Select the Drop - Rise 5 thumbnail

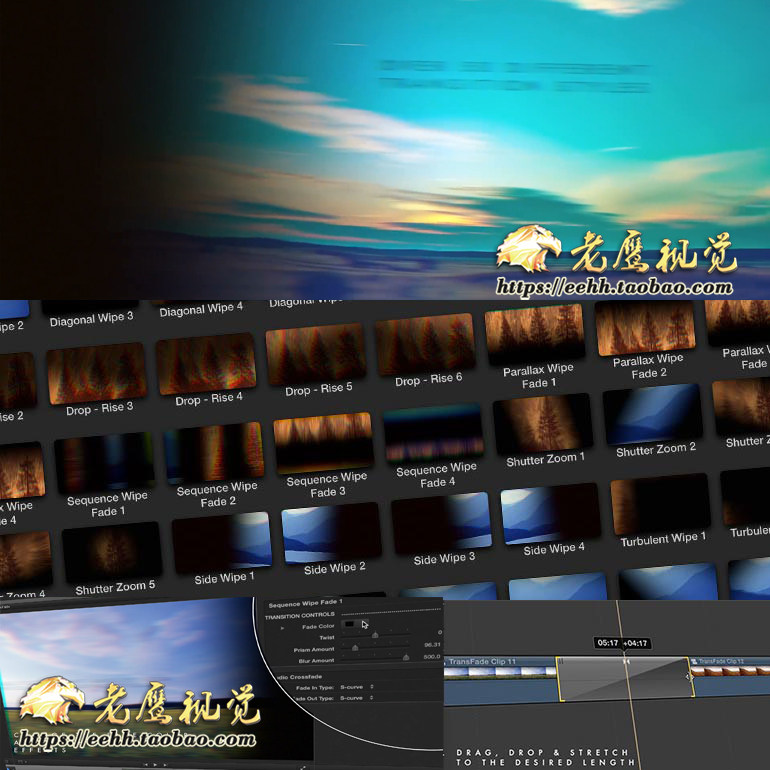pyautogui.click(x=316, y=354)
